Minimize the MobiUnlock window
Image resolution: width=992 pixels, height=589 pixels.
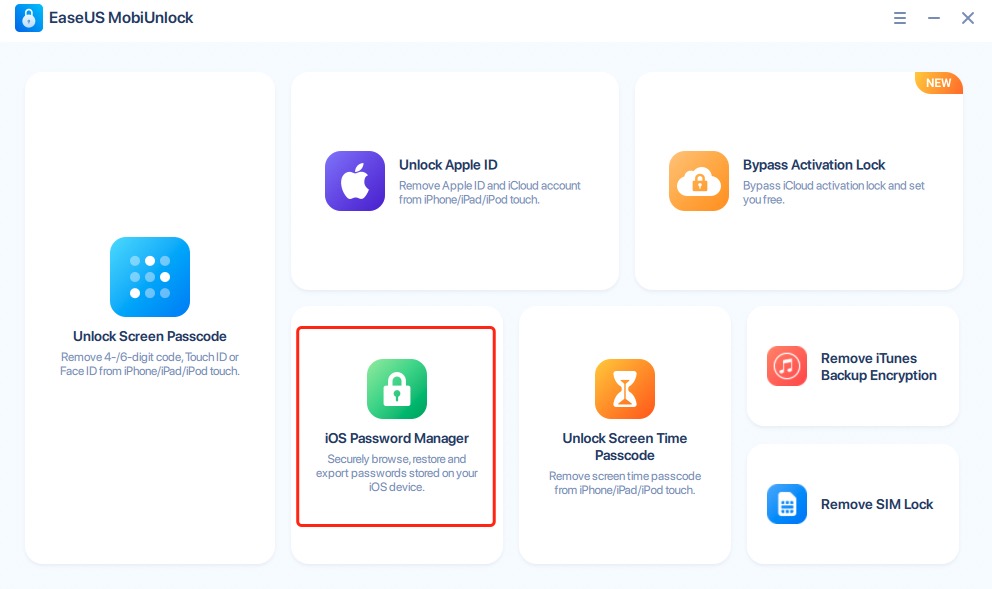[934, 18]
